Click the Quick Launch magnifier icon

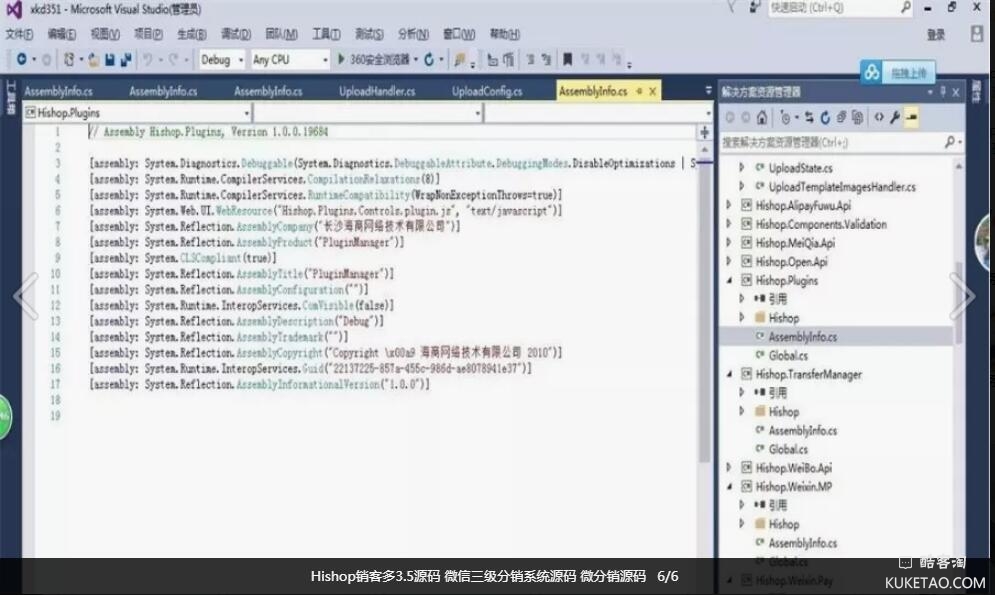pos(906,8)
